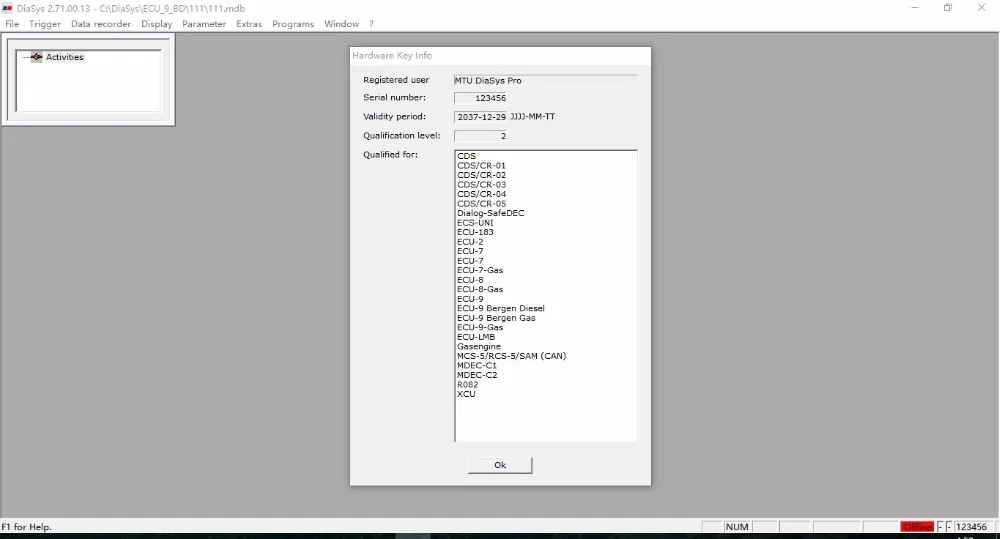Screen dimensions: 1000x539
Task: Open the Trigger menu
Action: point(45,24)
